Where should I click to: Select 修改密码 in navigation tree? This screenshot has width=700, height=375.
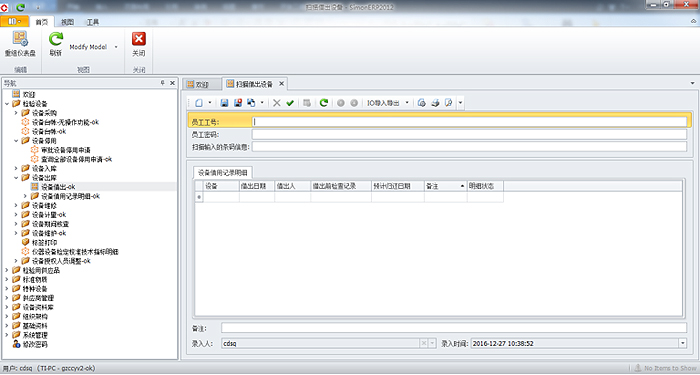35,344
